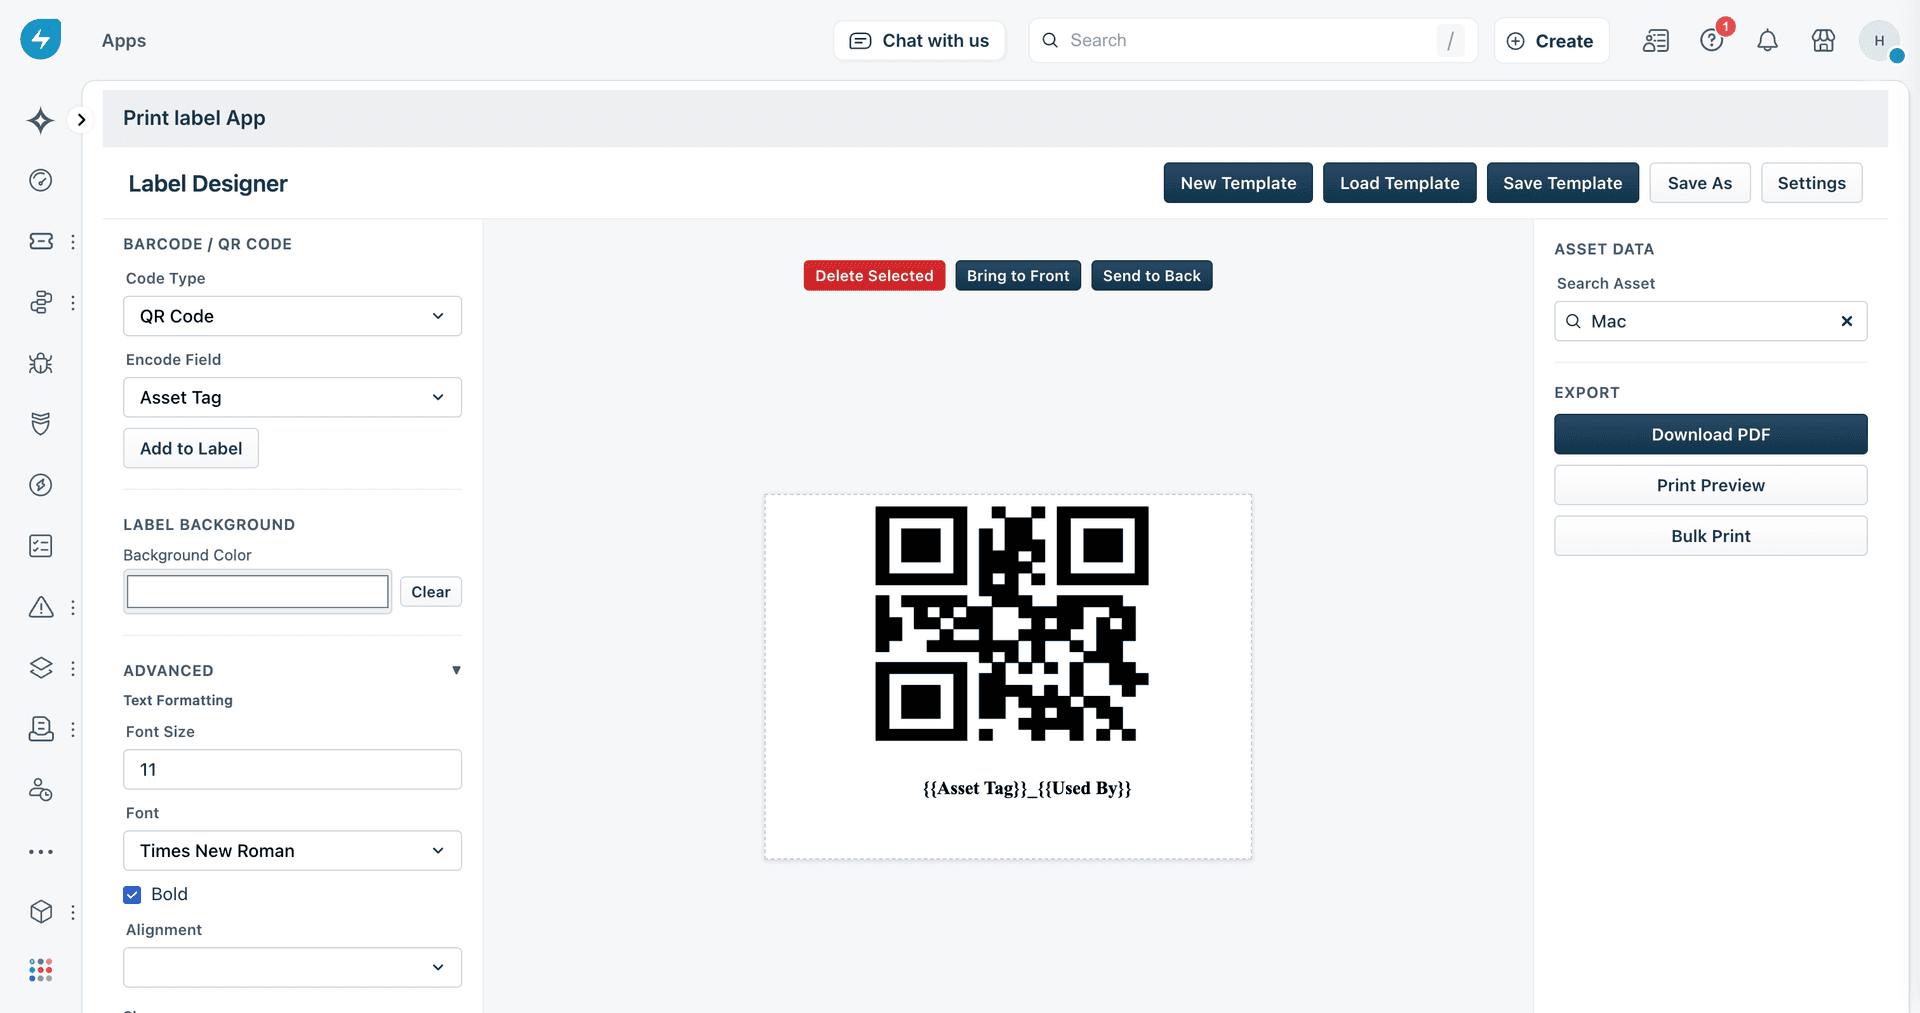Open the Problems bug icon in sidebar
1920x1013 pixels.
click(x=41, y=363)
